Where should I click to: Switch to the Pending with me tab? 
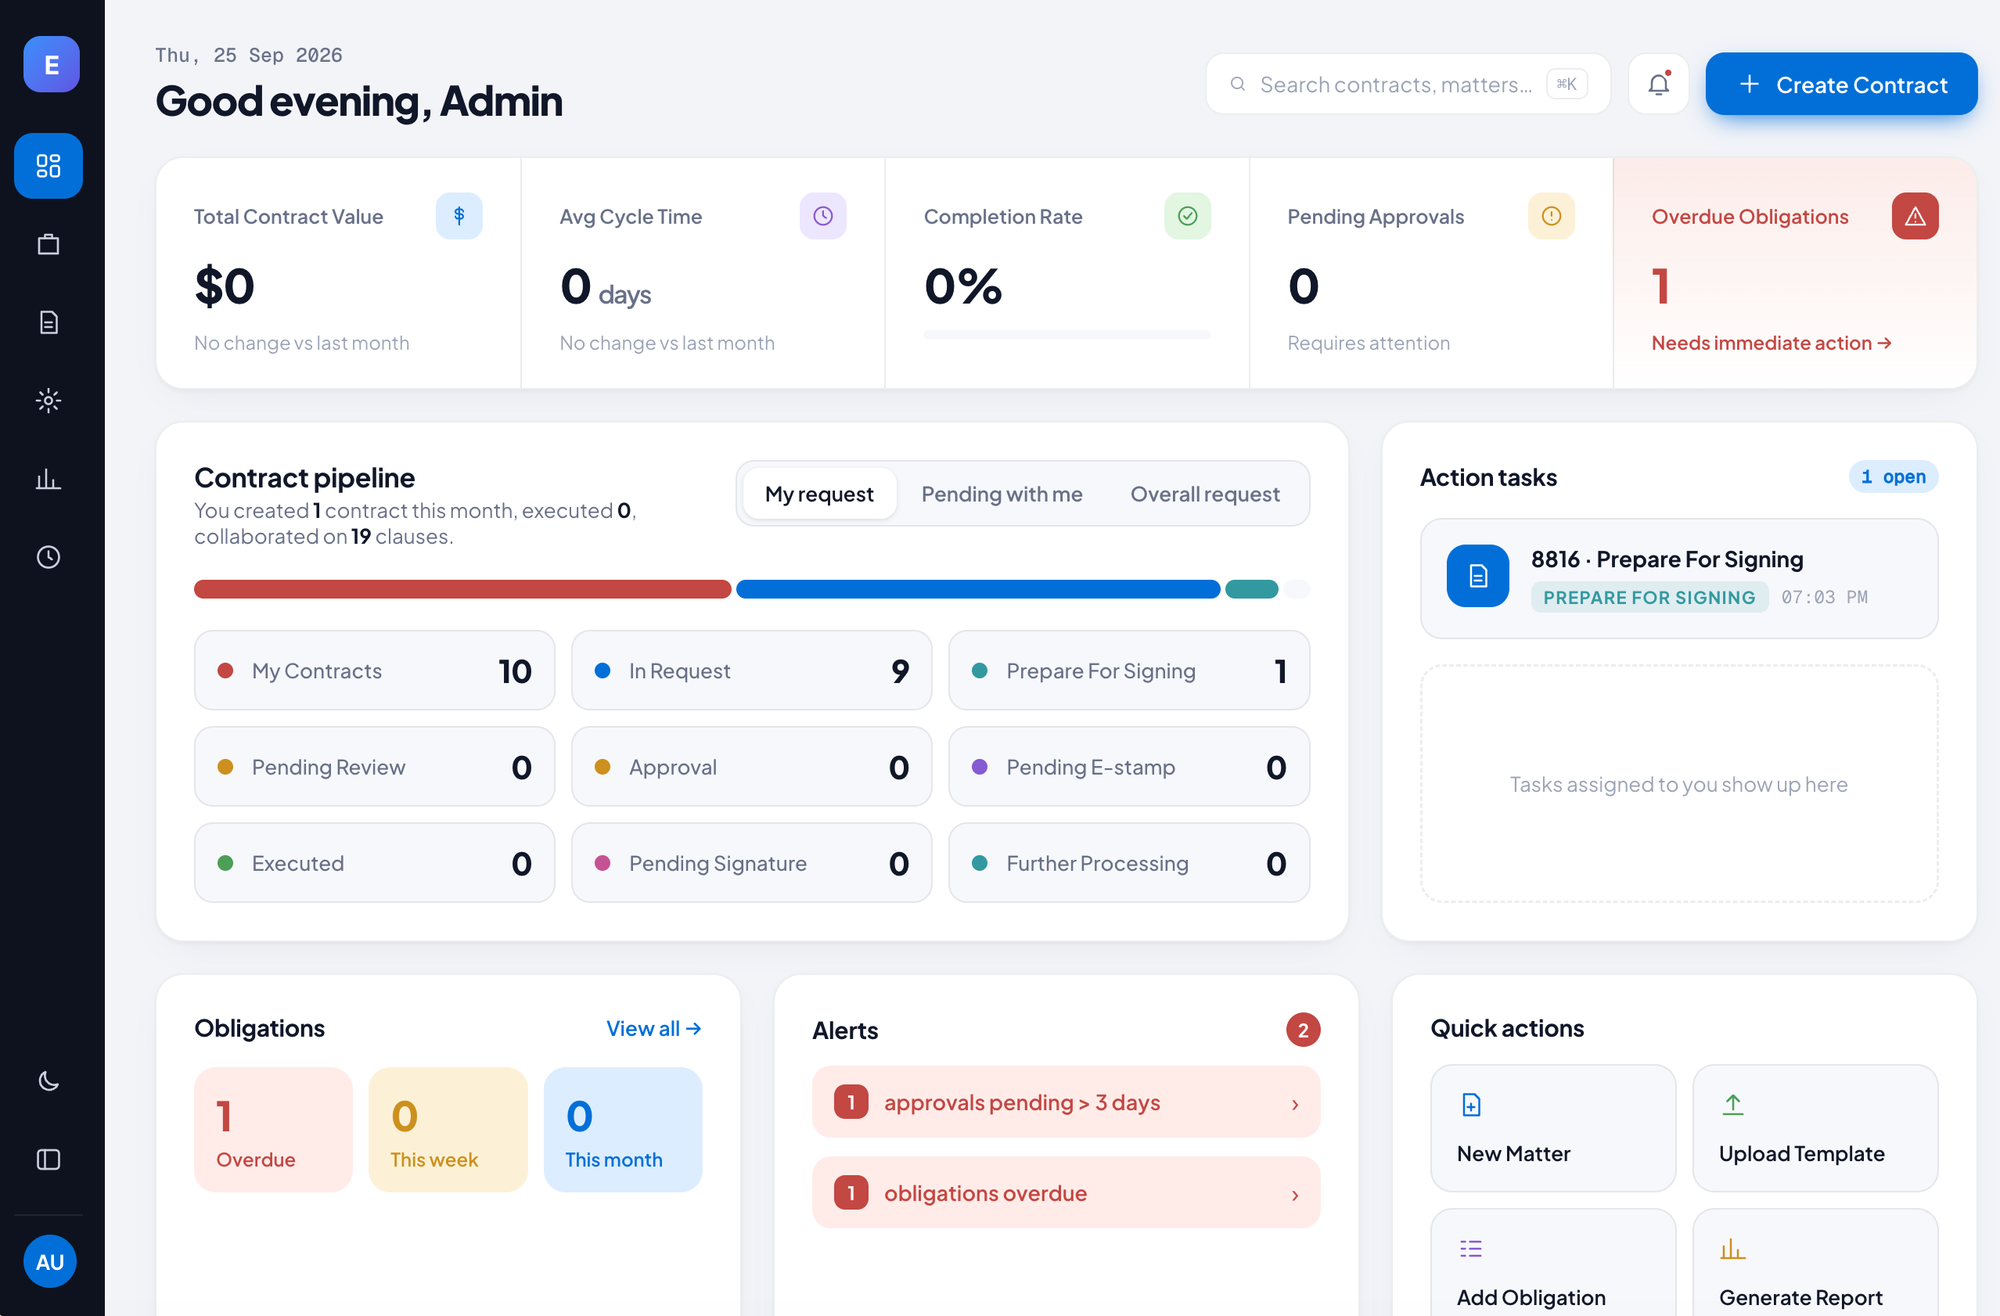point(1001,494)
